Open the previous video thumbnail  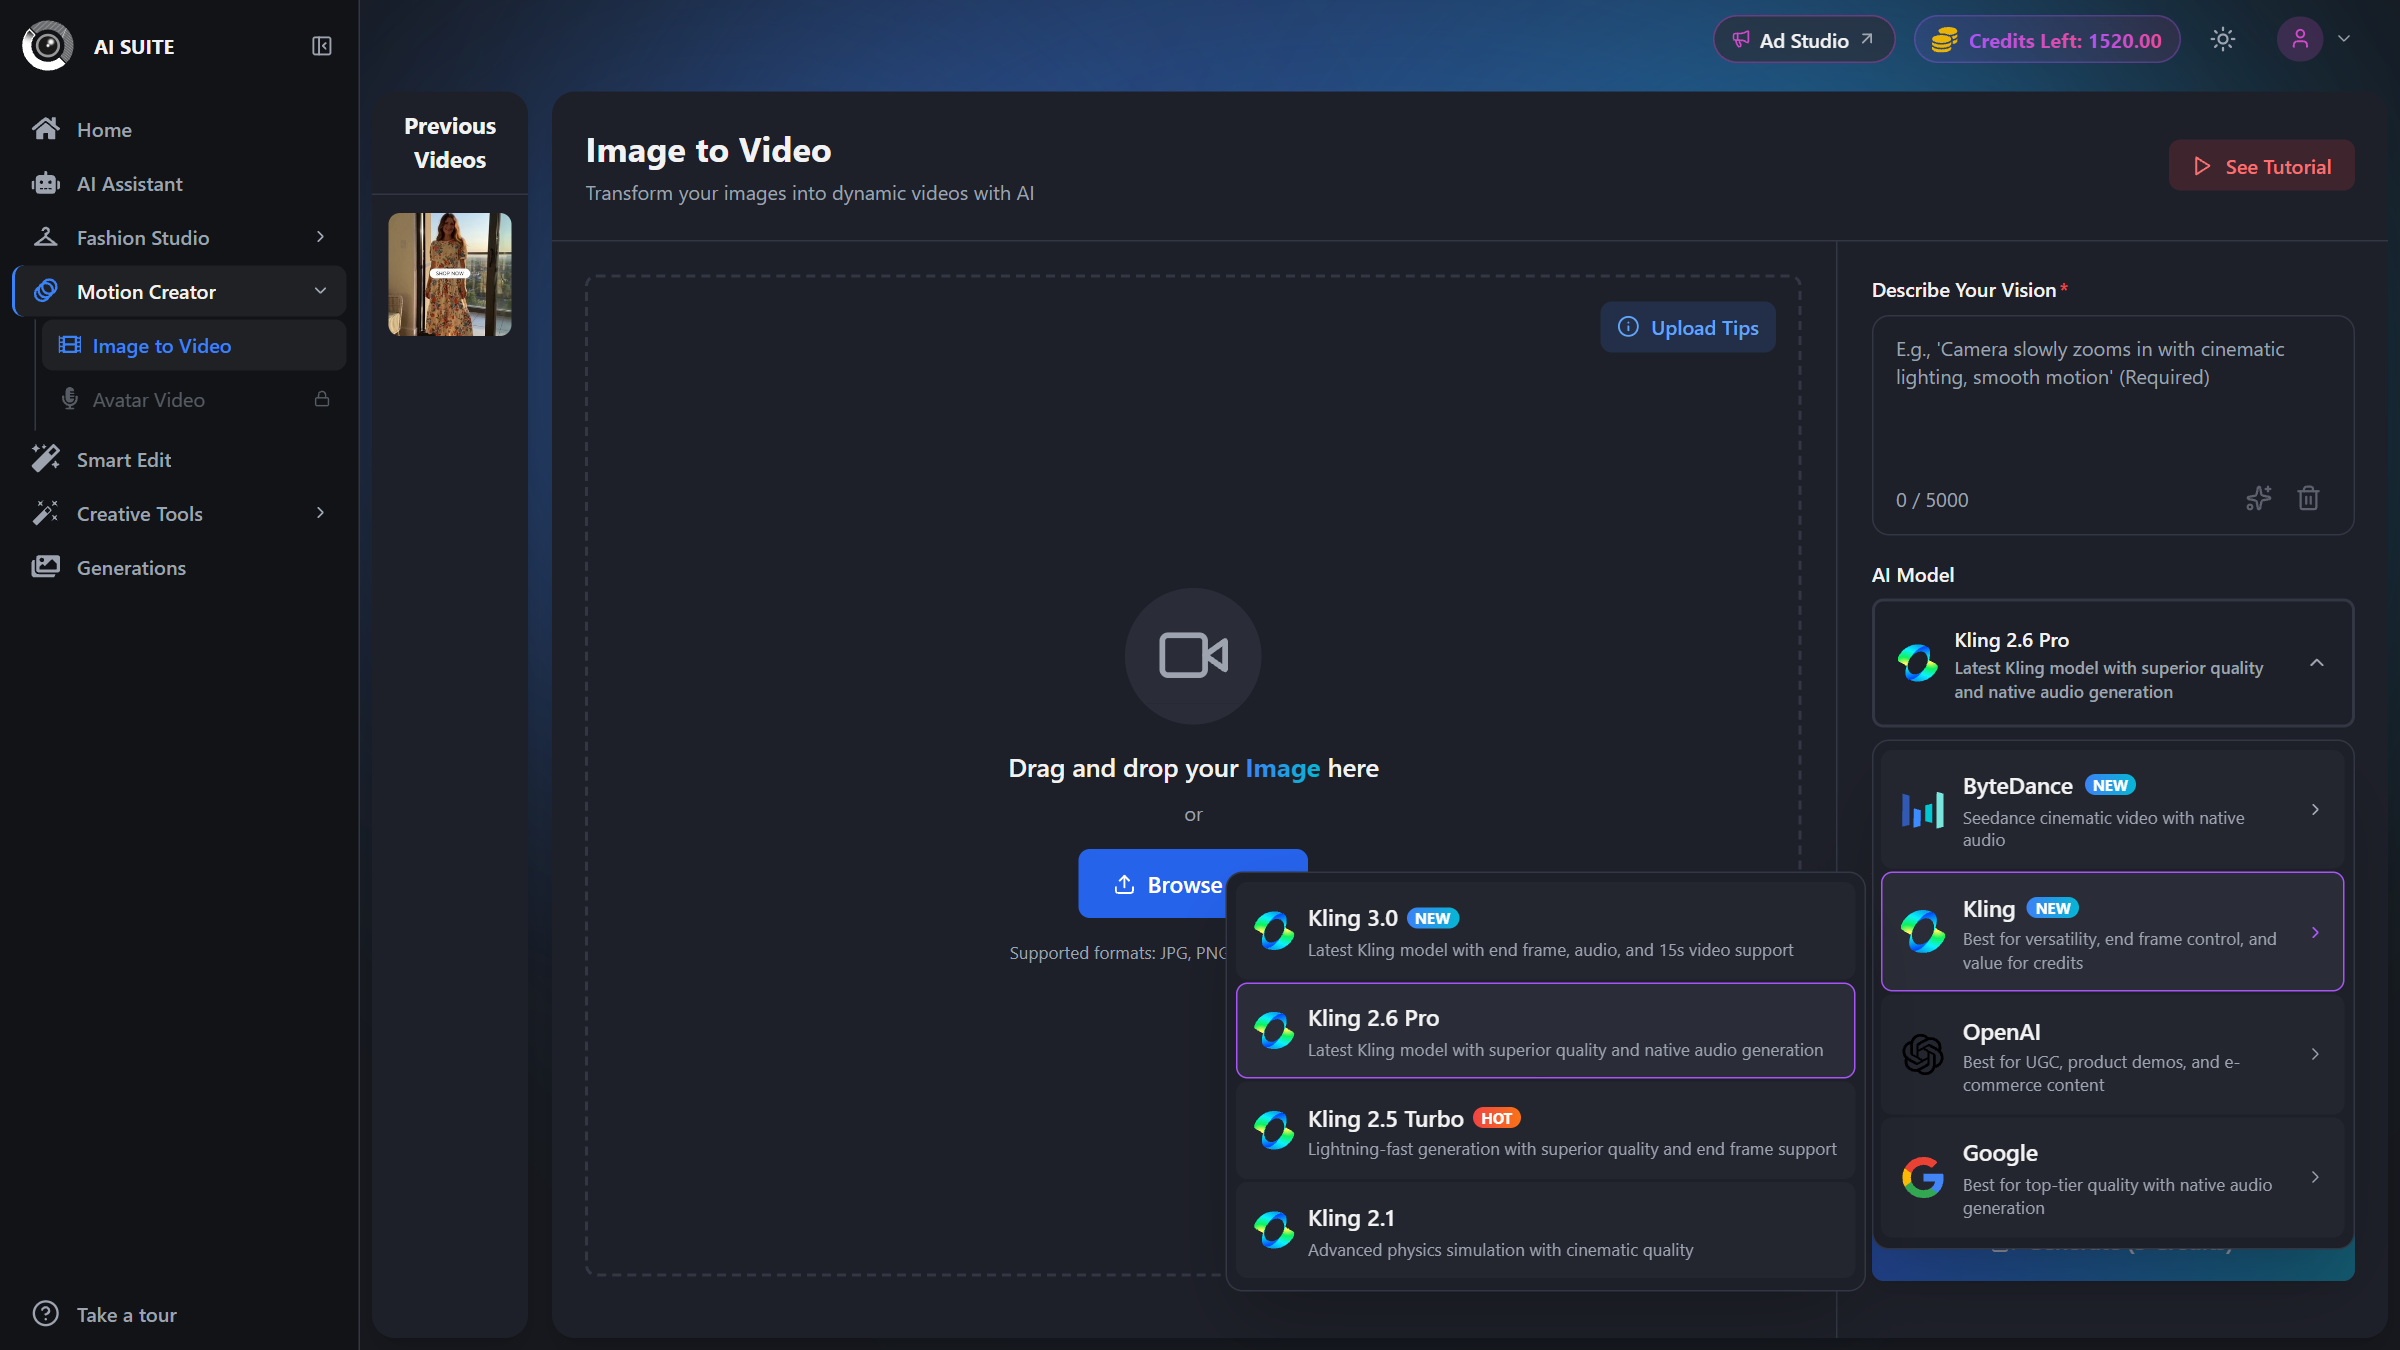450,274
